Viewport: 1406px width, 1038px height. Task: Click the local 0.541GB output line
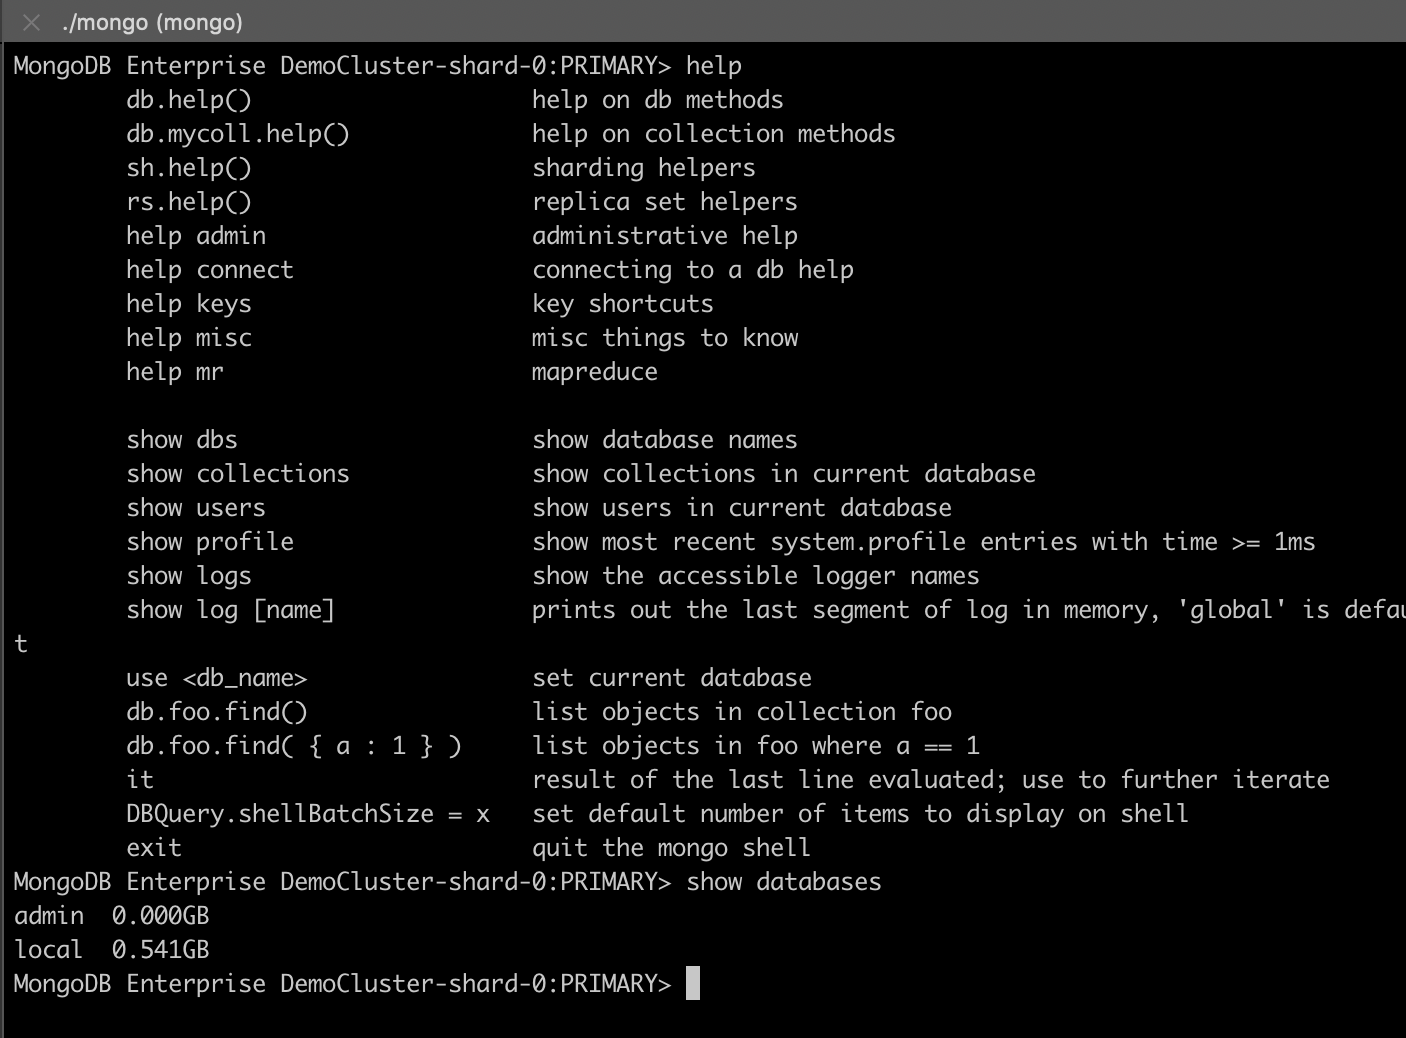(112, 950)
